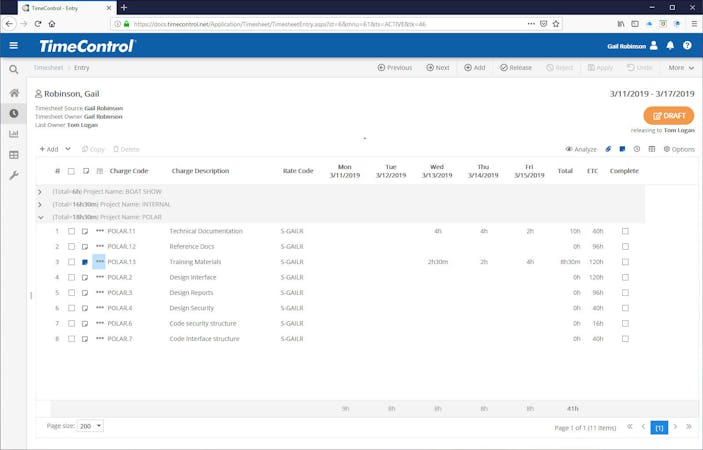Open the help question mark icon
Screen dimensions: 703x450
687,45
